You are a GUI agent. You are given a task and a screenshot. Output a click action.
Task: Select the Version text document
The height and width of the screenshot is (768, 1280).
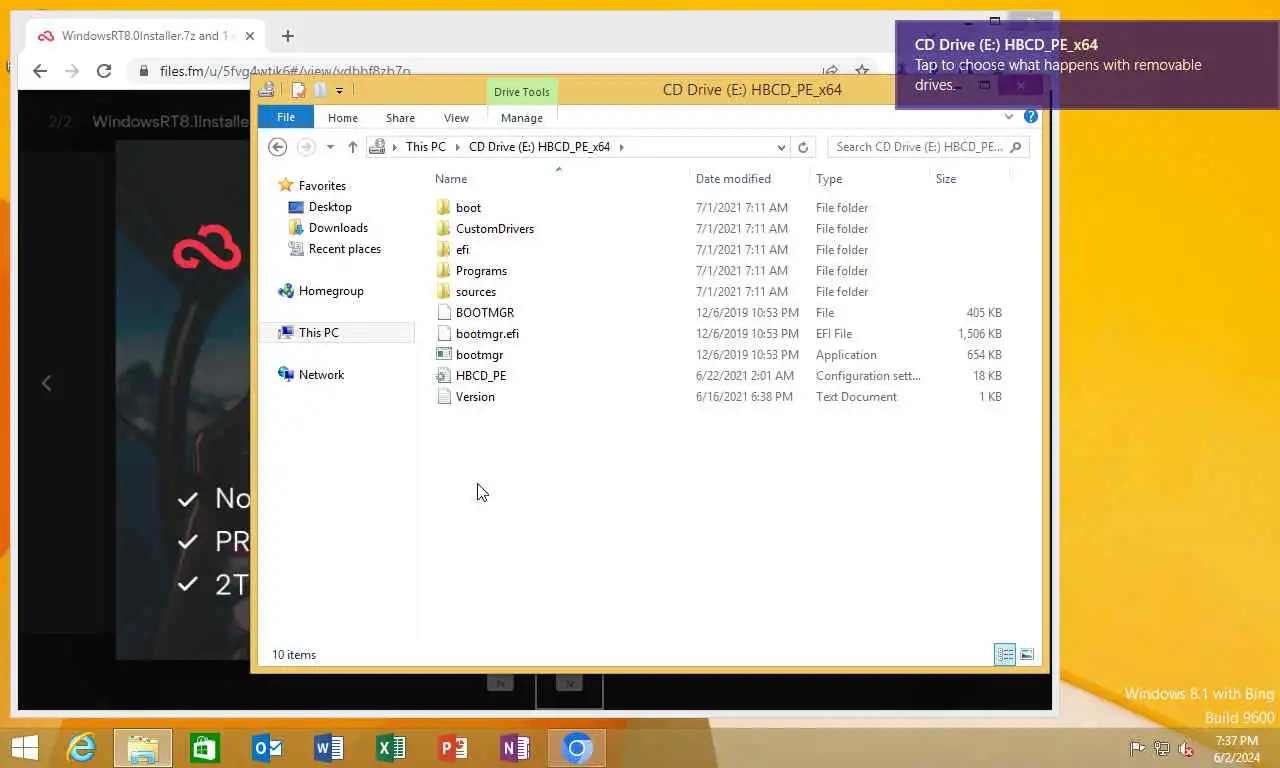(475, 397)
